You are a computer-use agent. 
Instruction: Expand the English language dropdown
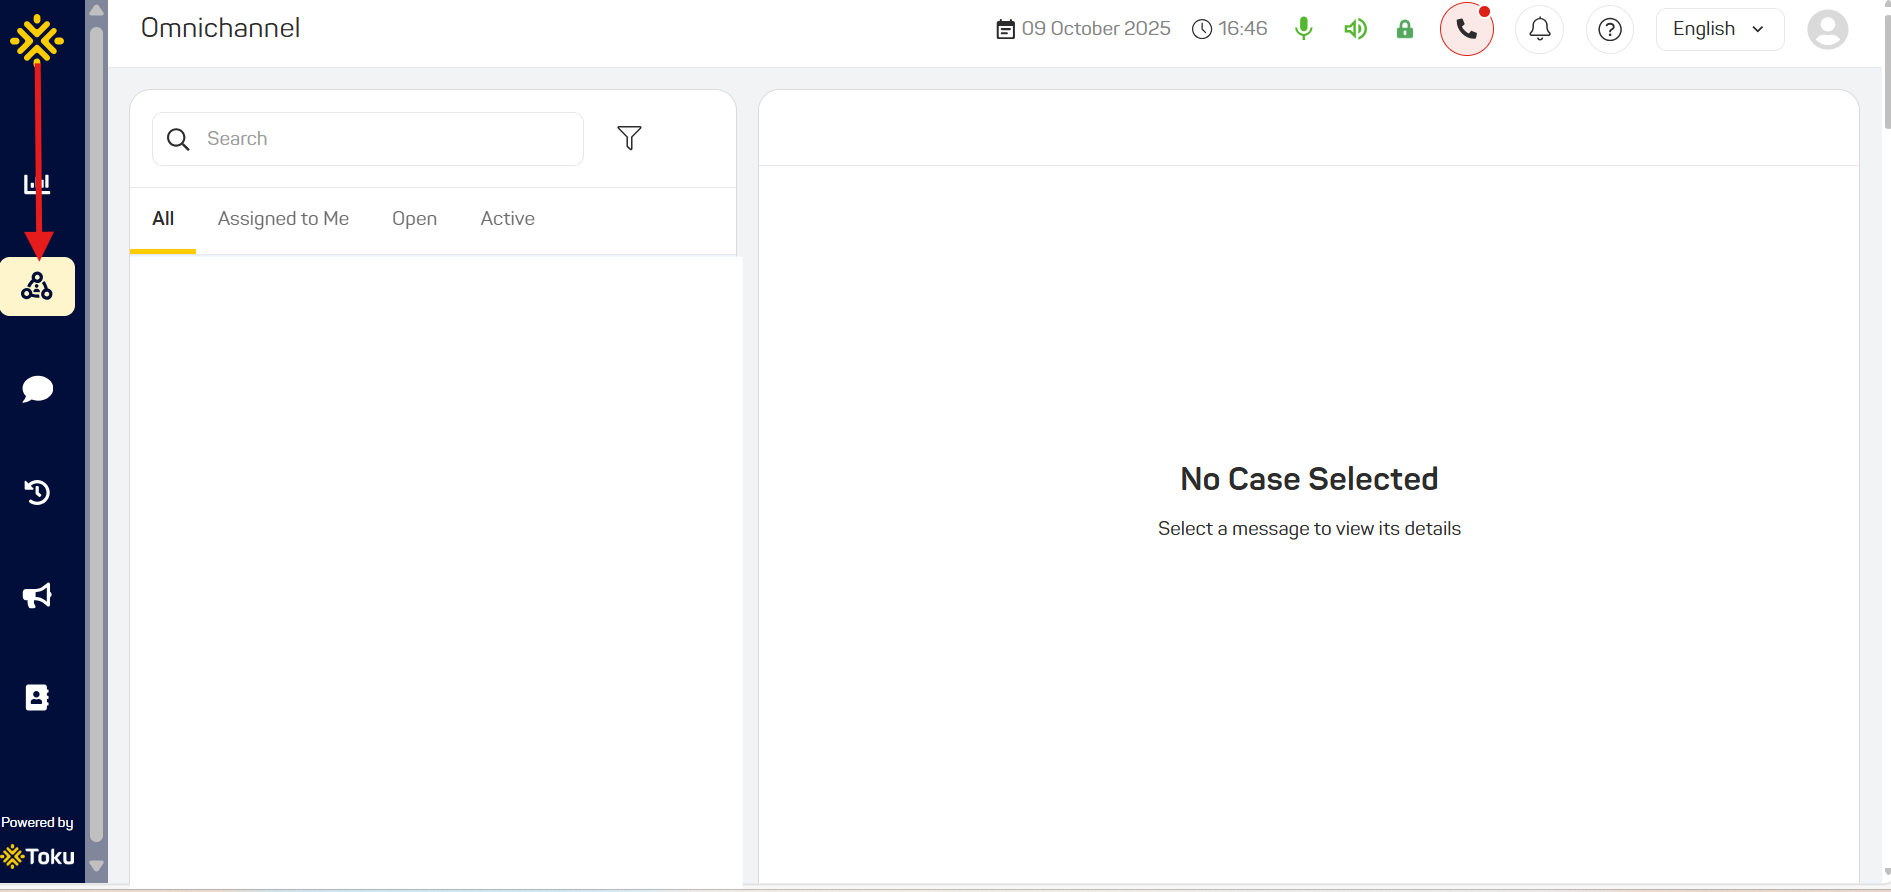pyautogui.click(x=1720, y=29)
